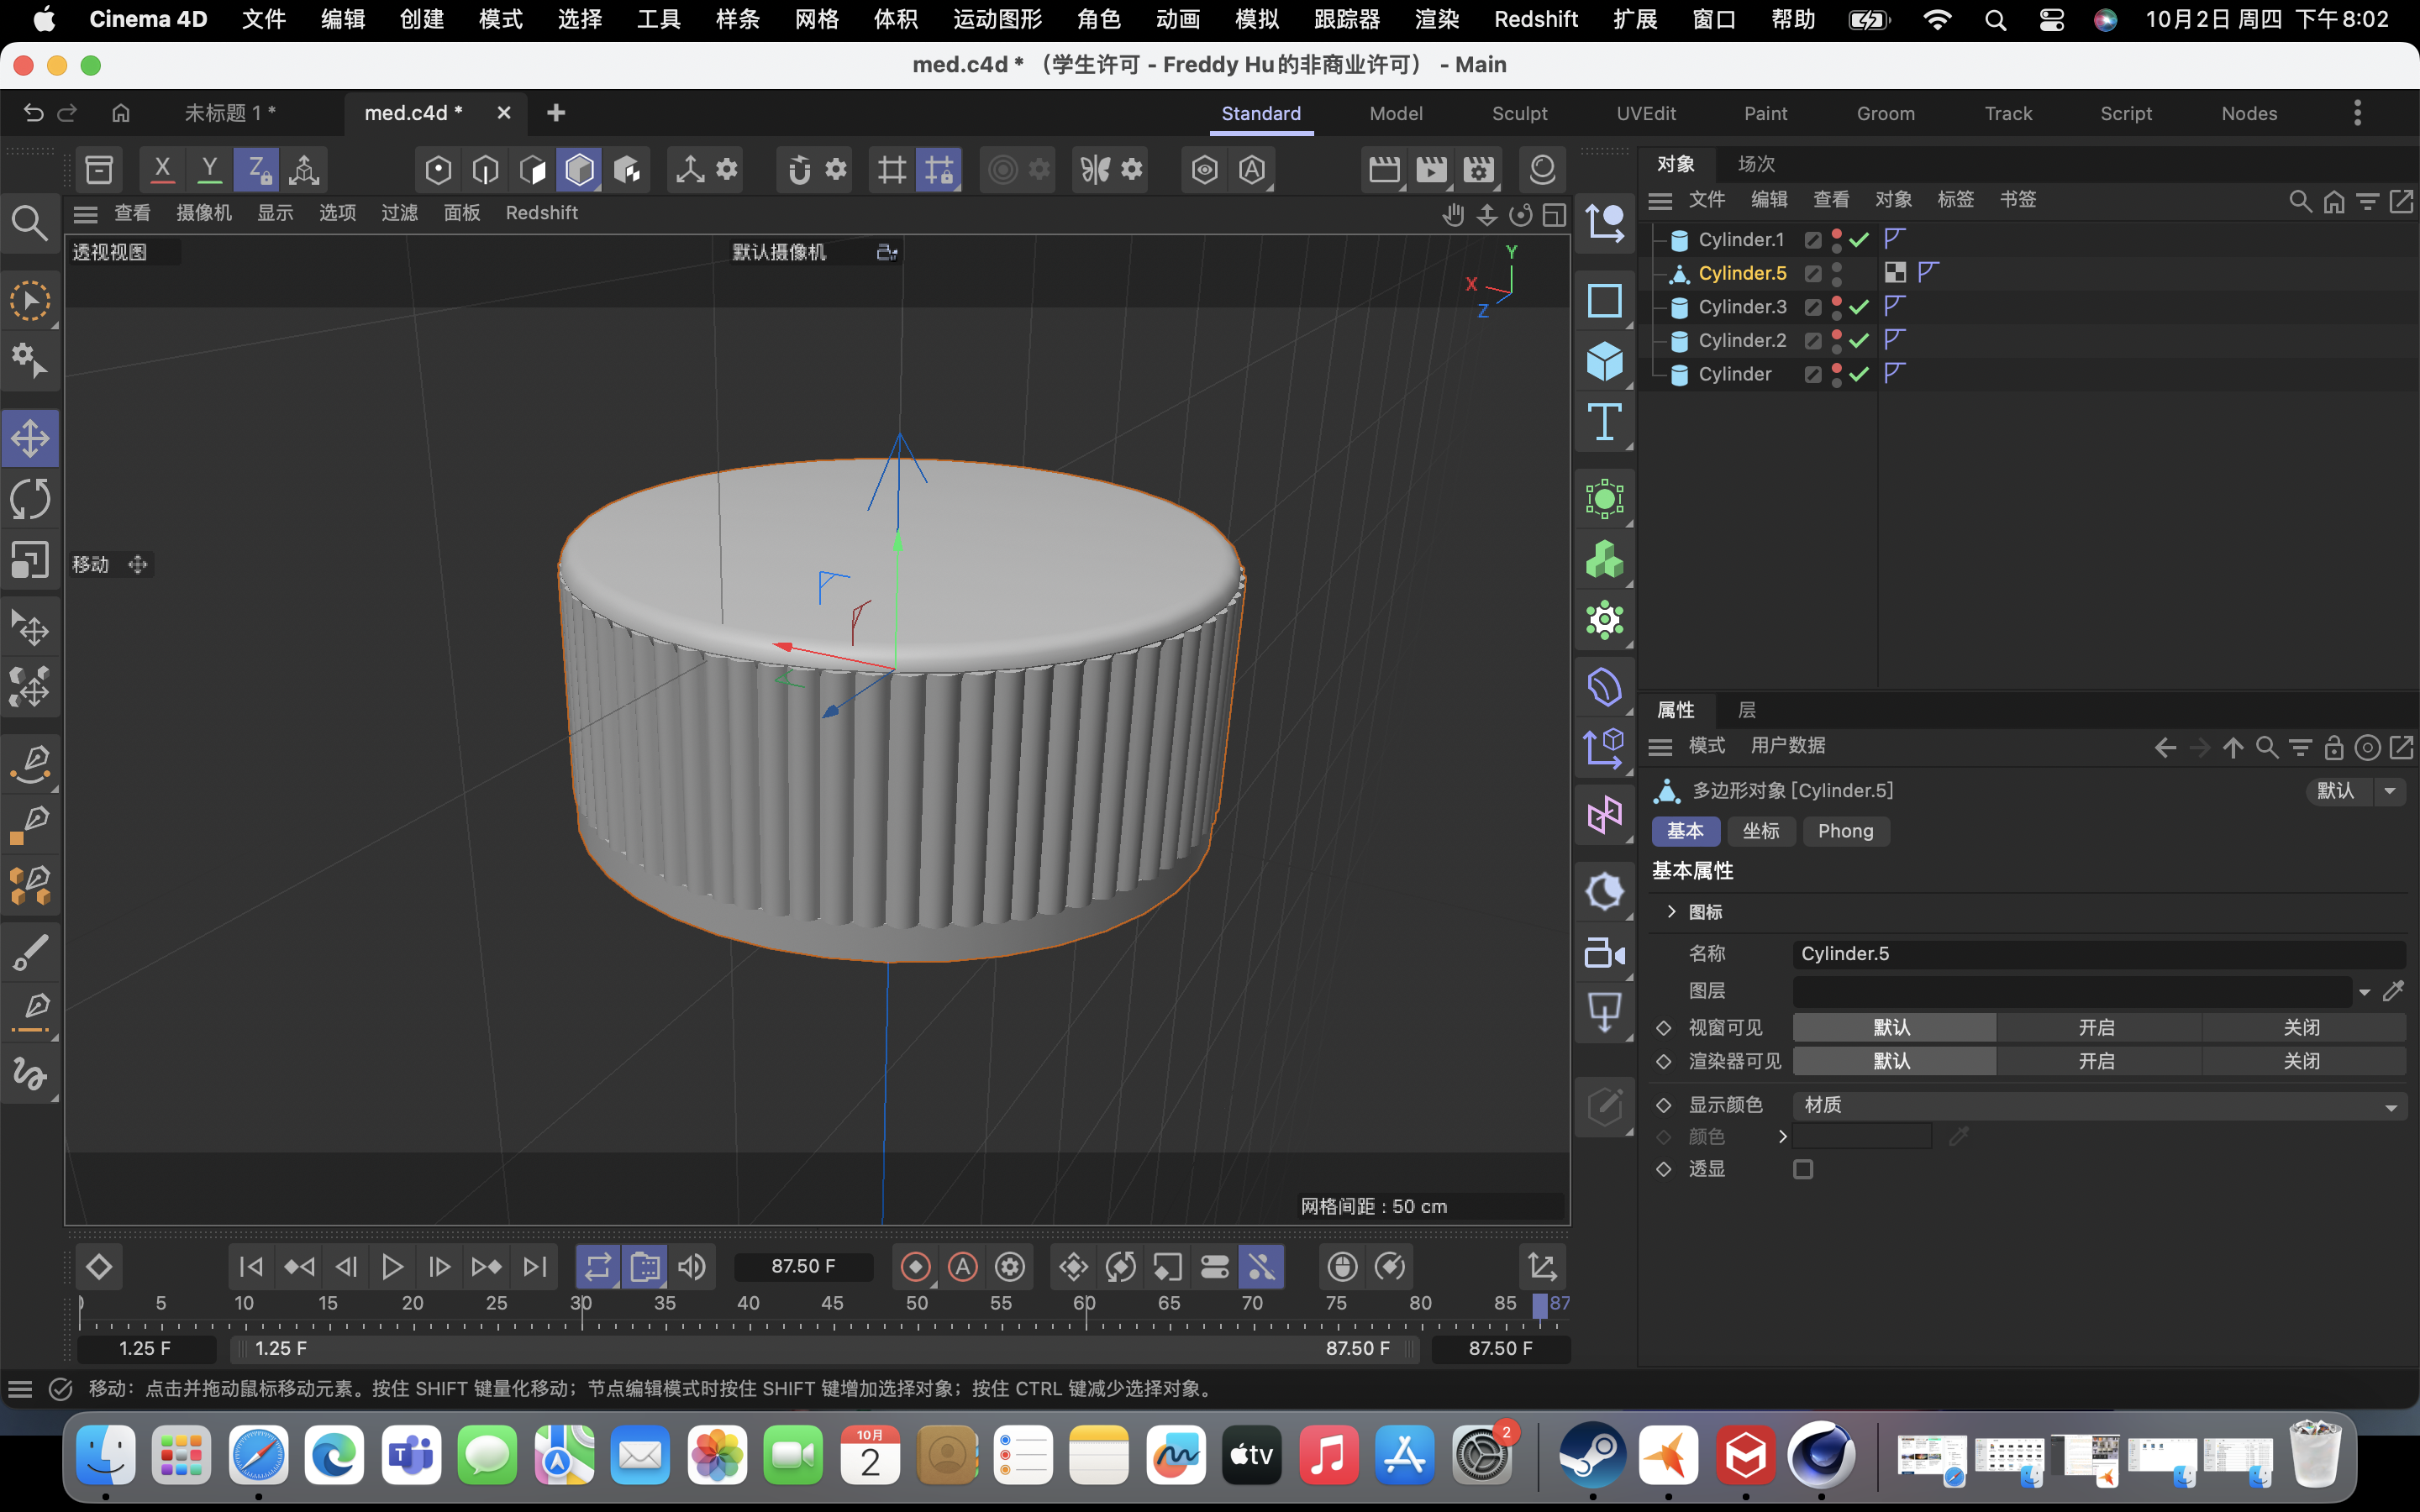
Task: Open the 图层 layer dropdown arrow
Action: coord(2364,991)
